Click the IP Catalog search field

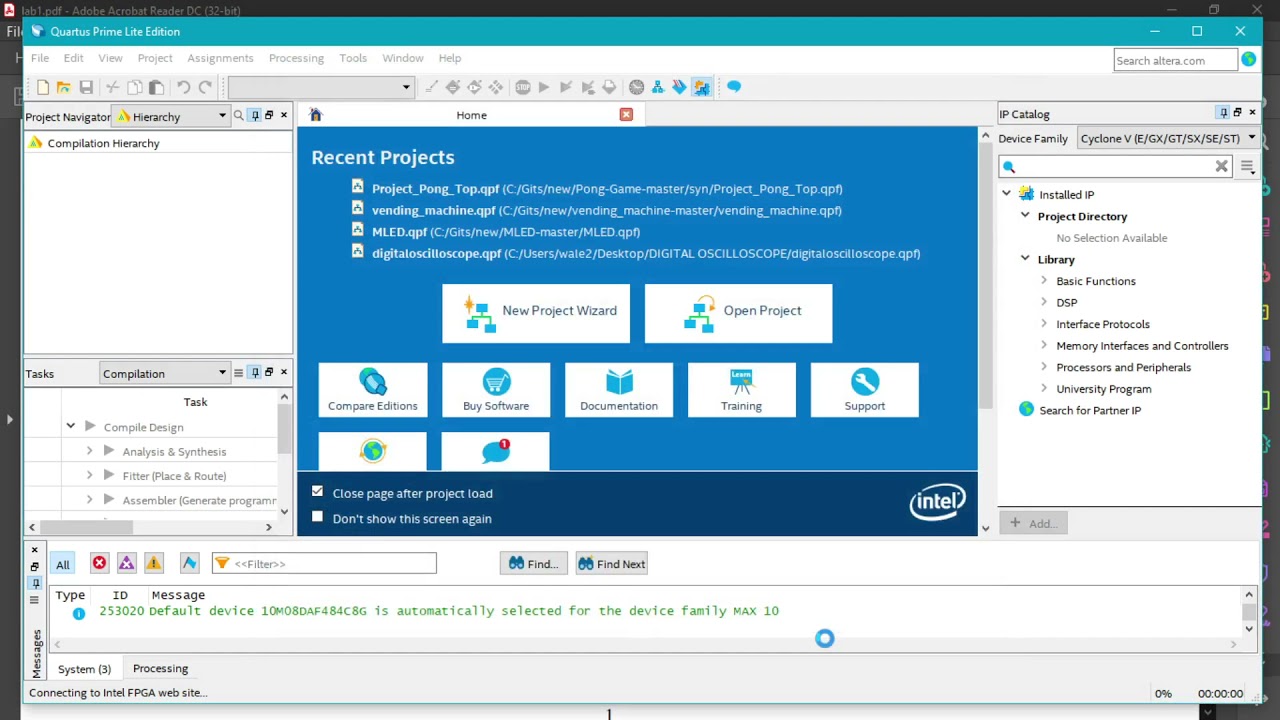(x=1115, y=167)
